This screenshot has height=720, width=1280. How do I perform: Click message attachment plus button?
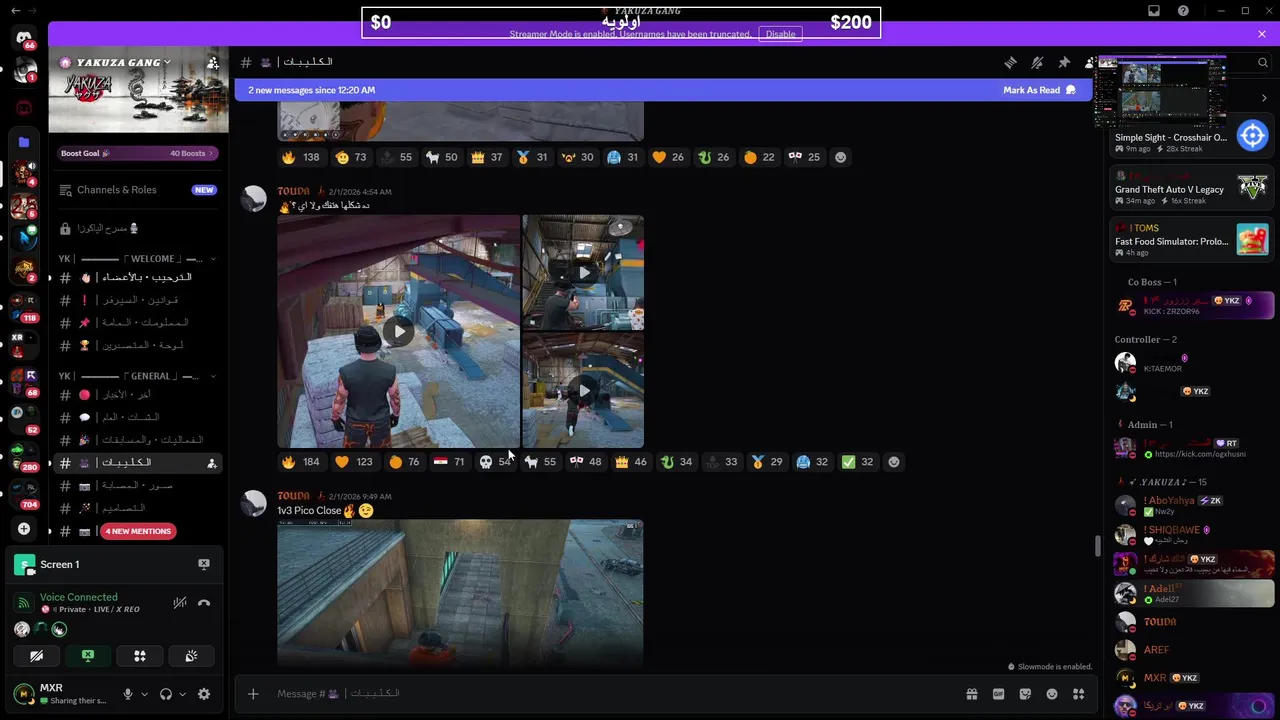click(253, 694)
